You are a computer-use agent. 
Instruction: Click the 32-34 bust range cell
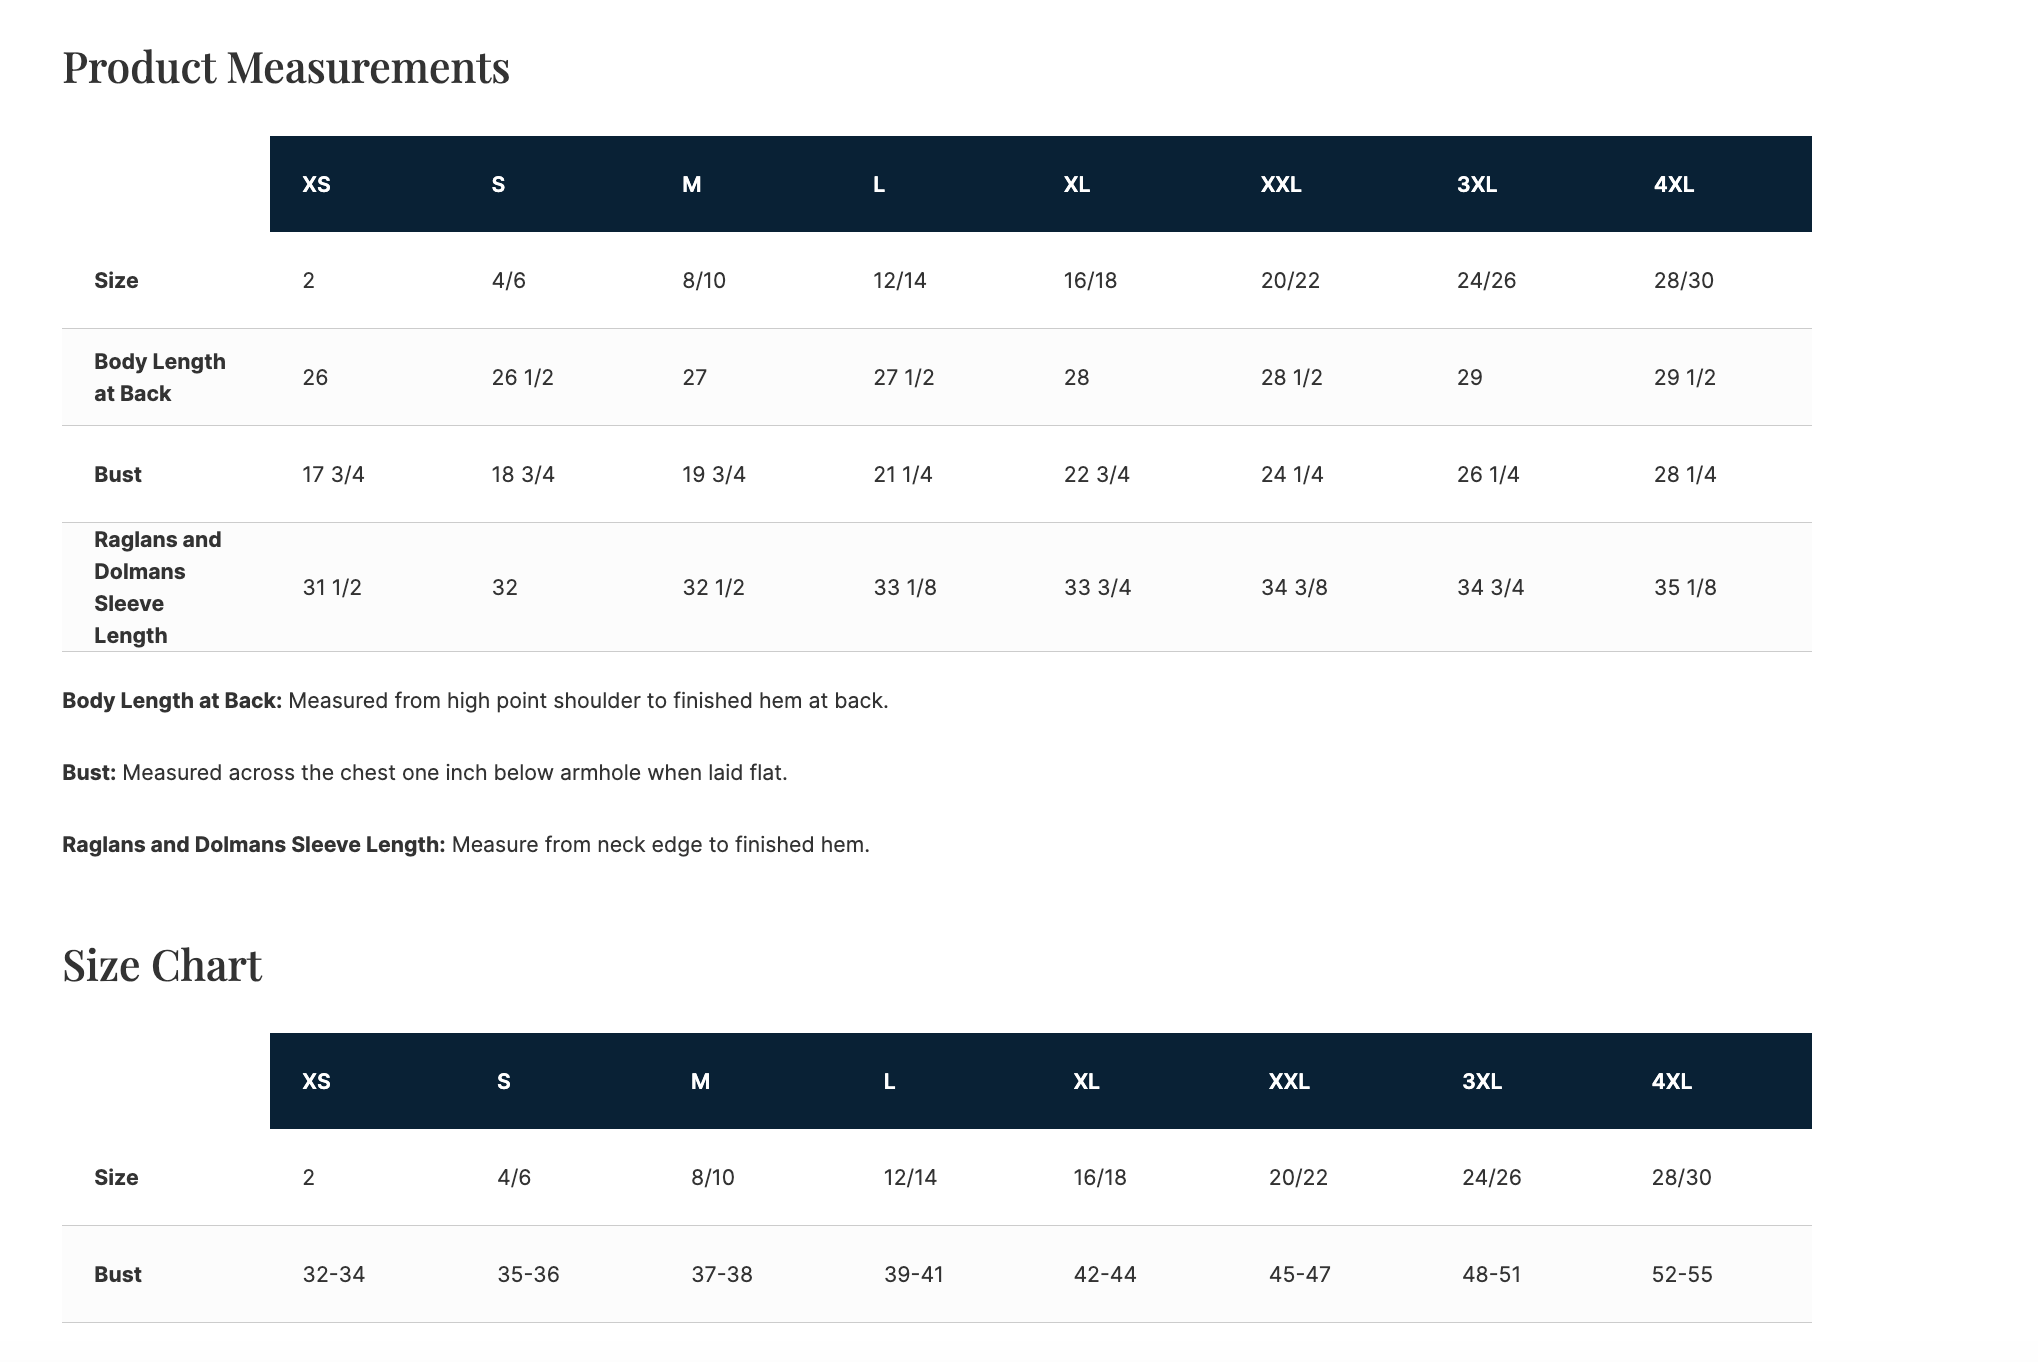coord(333,1274)
